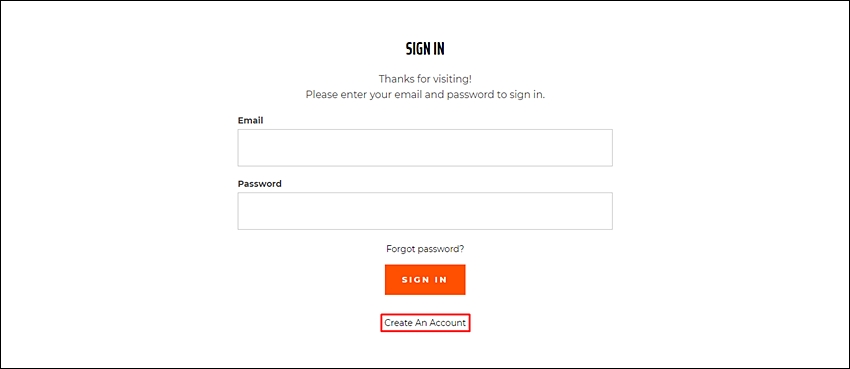Viewport: 850px width, 369px height.
Task: Start password recovery via Forgot password?
Action: click(425, 249)
